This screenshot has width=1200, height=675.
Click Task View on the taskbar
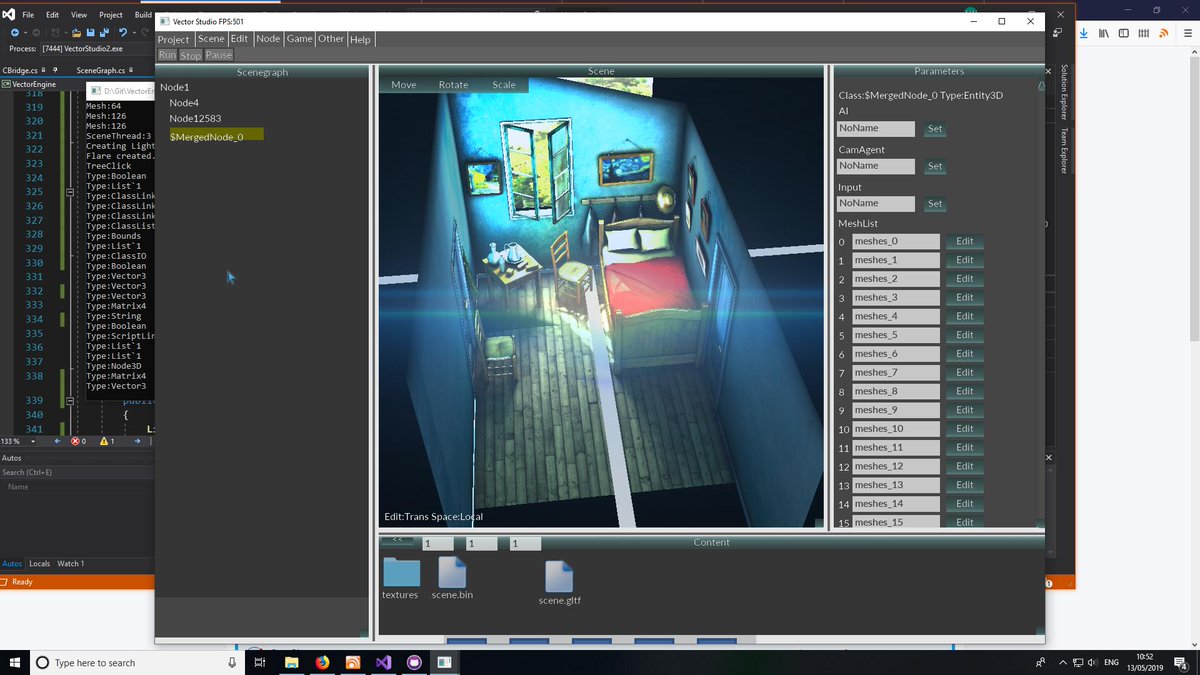pyautogui.click(x=260, y=662)
